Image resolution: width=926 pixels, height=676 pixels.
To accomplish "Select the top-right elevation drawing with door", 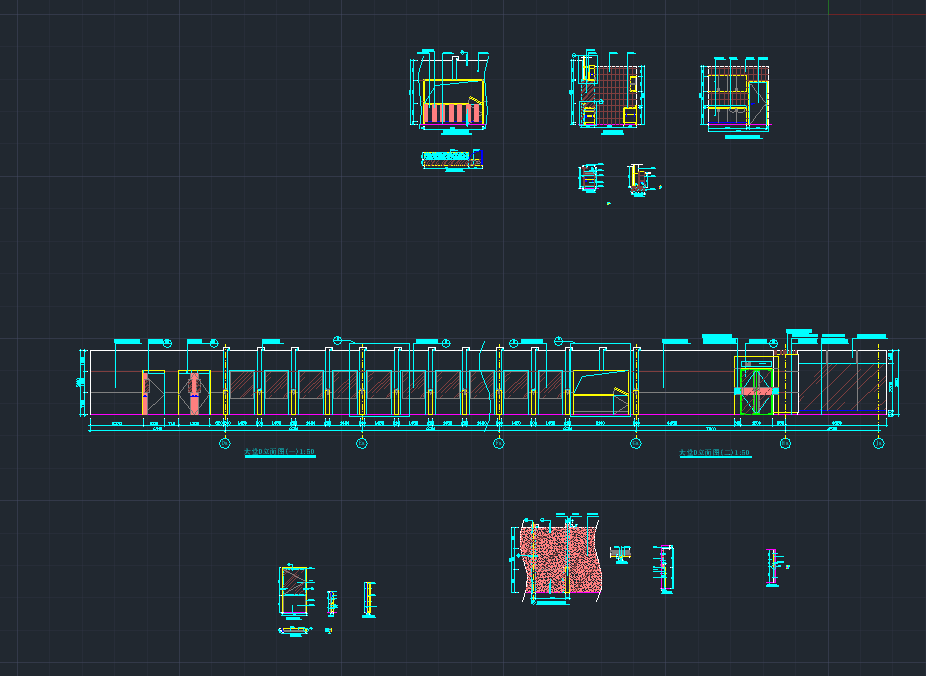I will pos(735,96).
